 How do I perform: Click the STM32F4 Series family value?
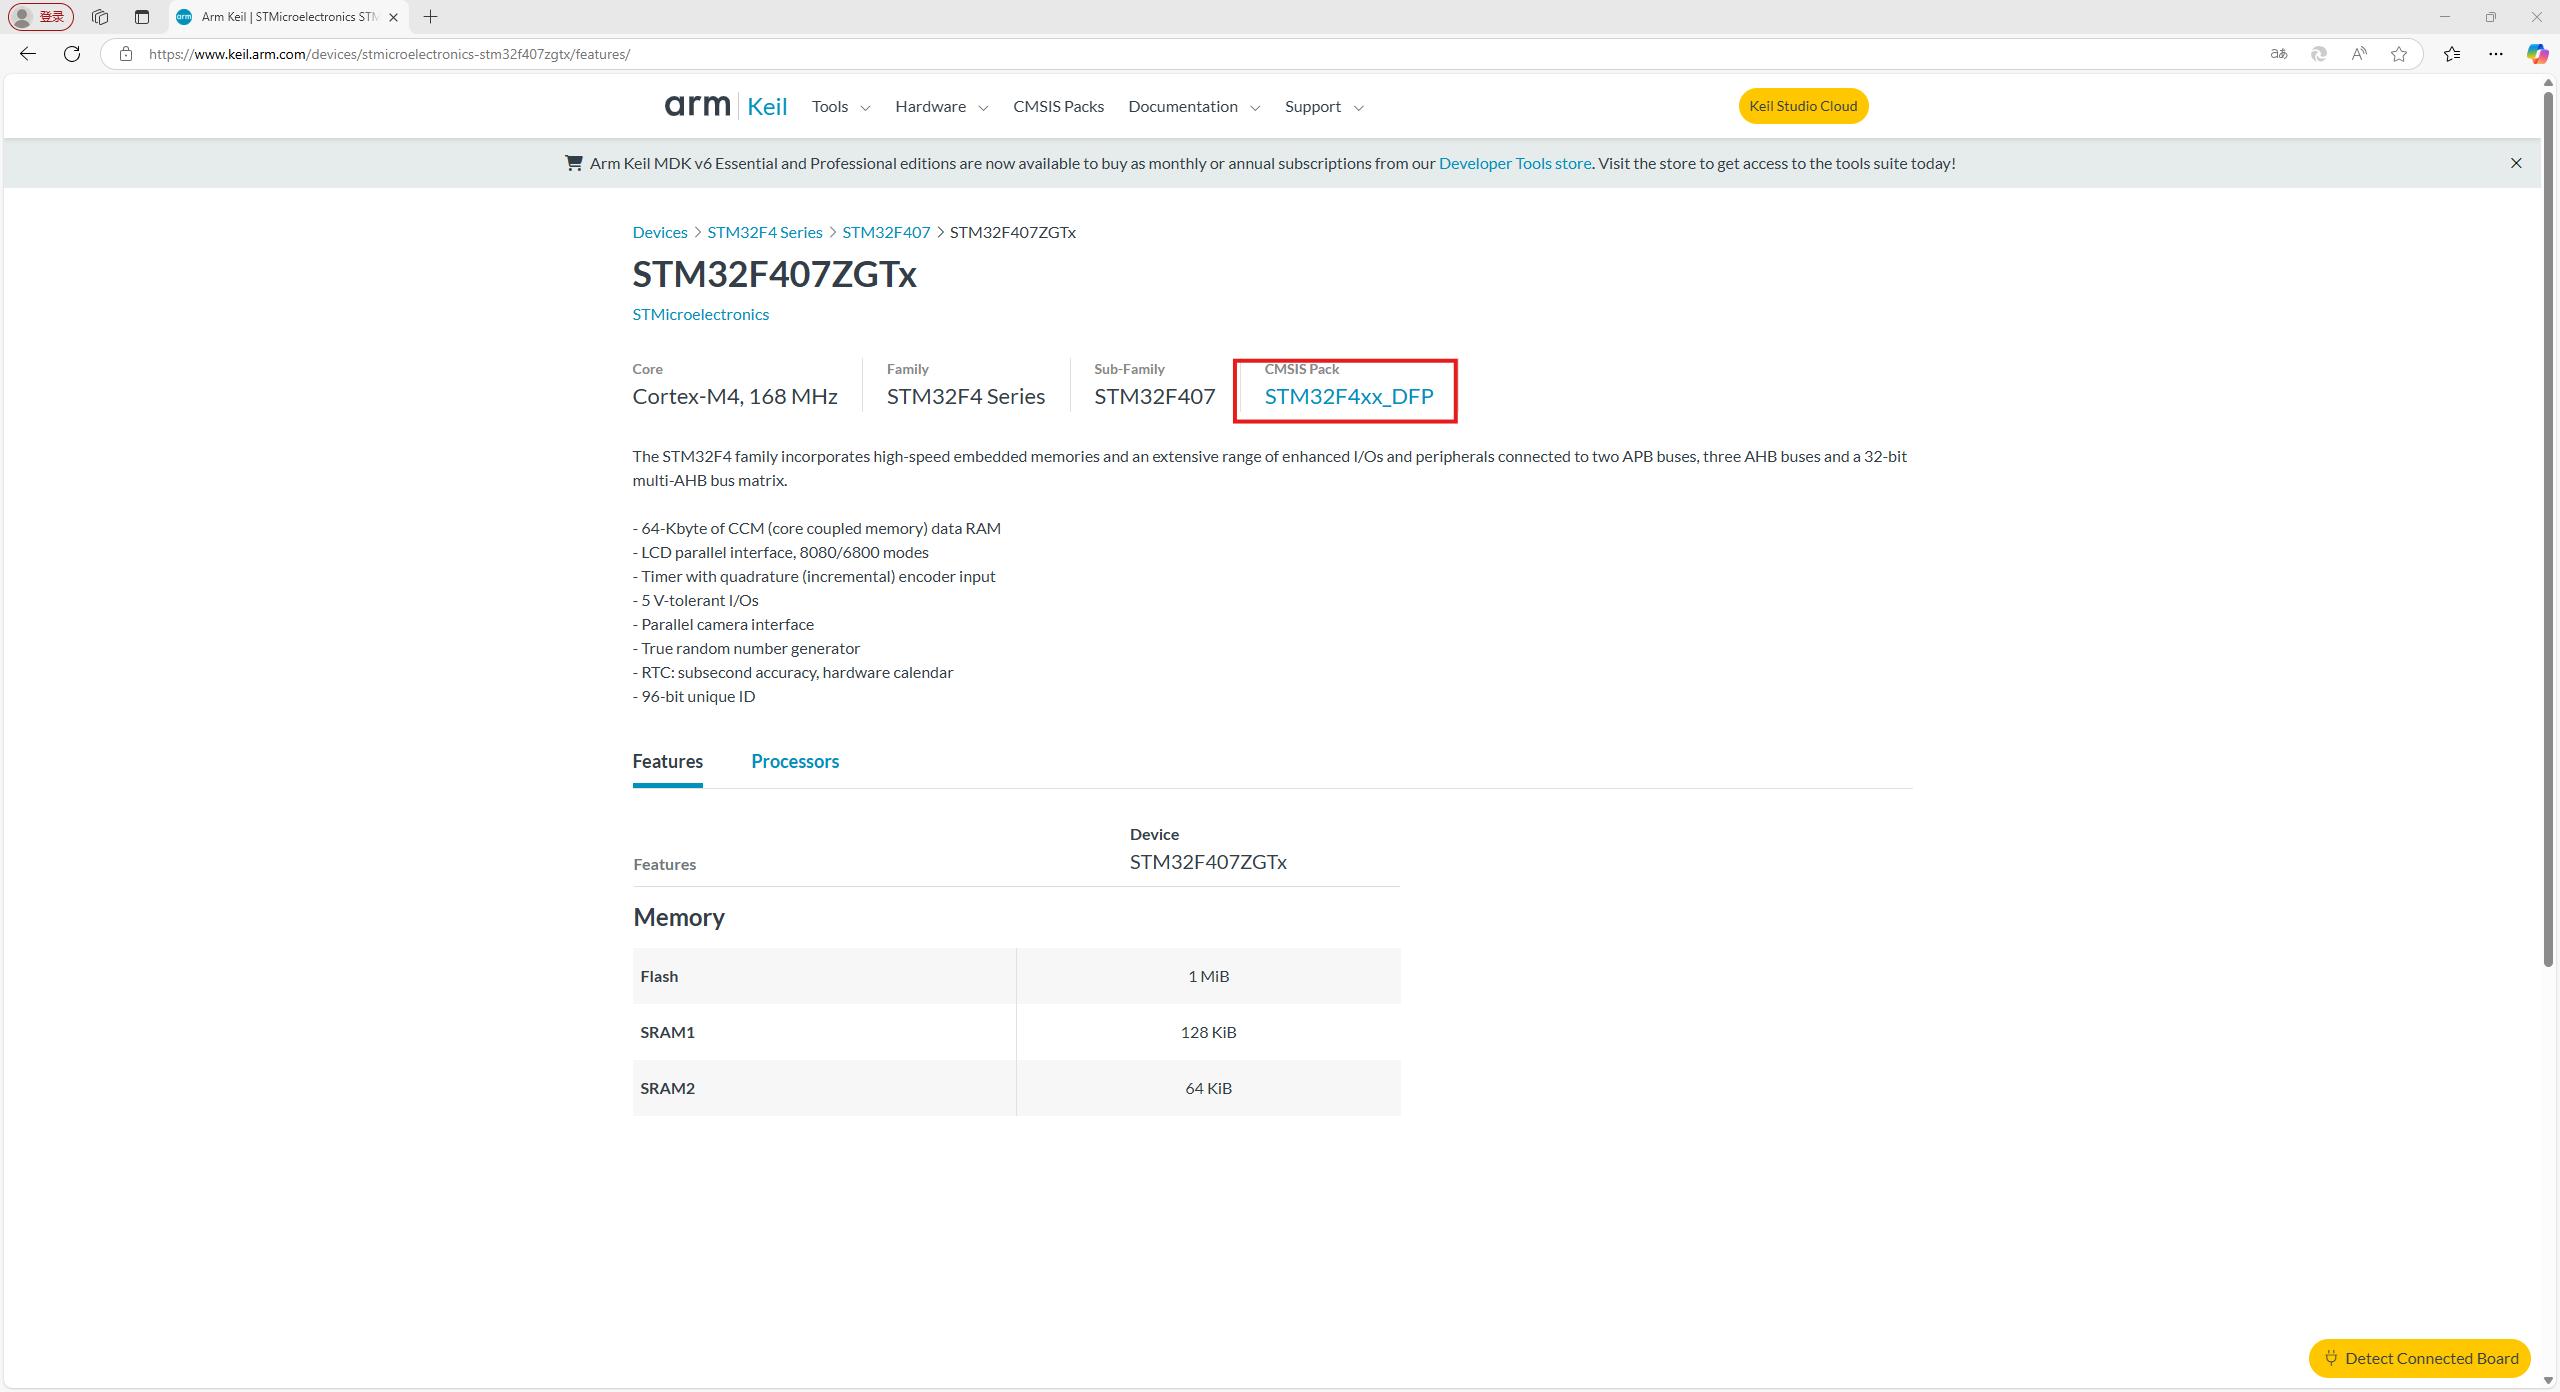point(966,396)
